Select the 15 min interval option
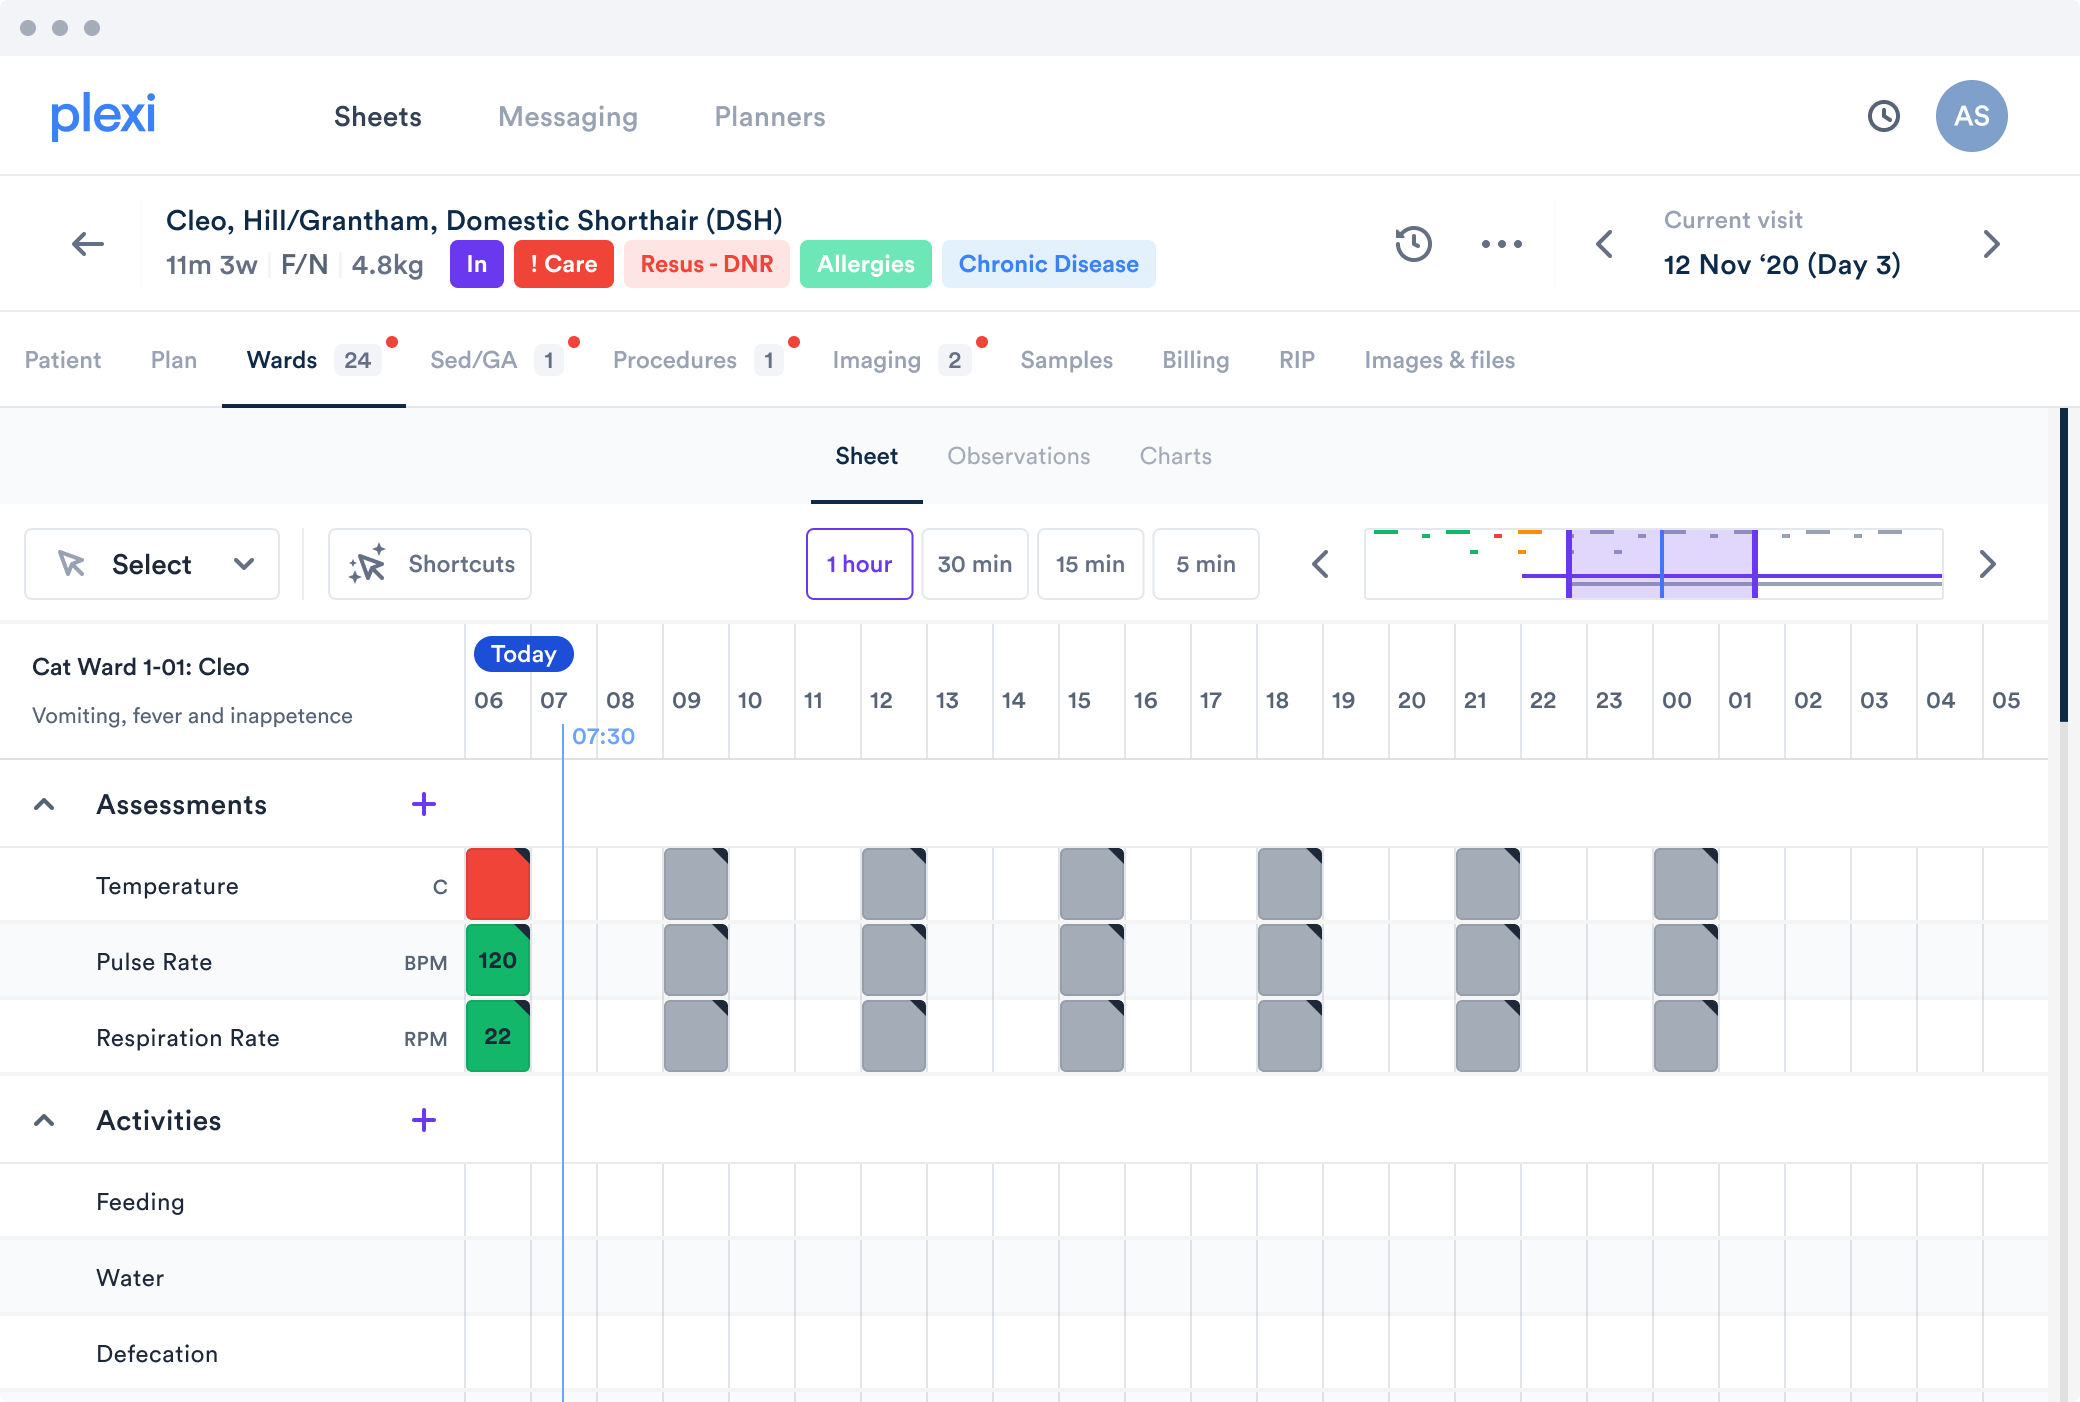 point(1090,564)
